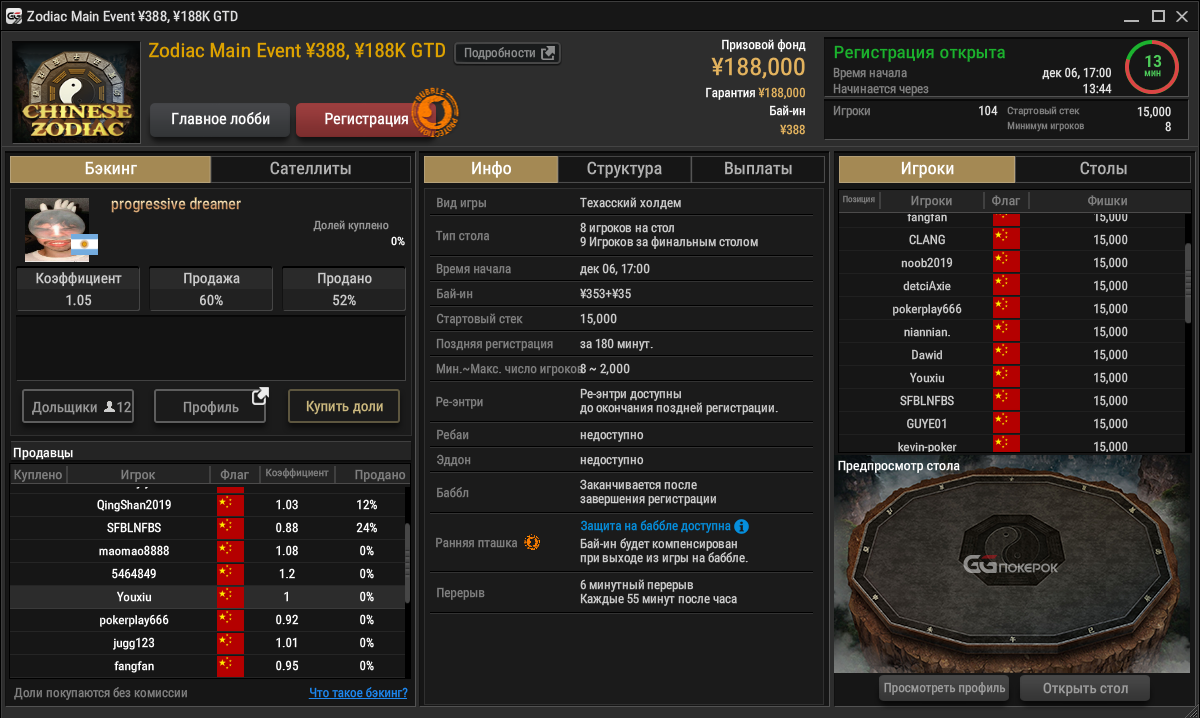Open the Выплаты payouts tab

pos(758,169)
